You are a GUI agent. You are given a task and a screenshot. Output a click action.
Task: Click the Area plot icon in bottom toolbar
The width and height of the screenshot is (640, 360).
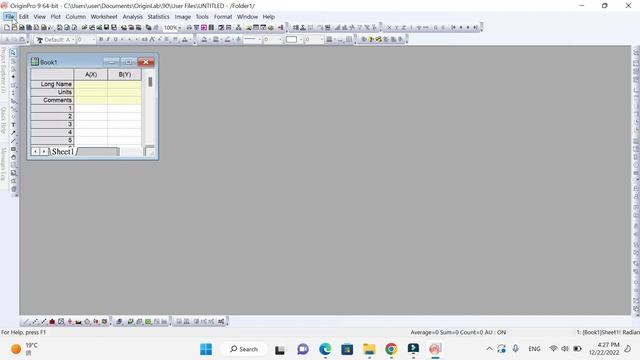click(79, 322)
